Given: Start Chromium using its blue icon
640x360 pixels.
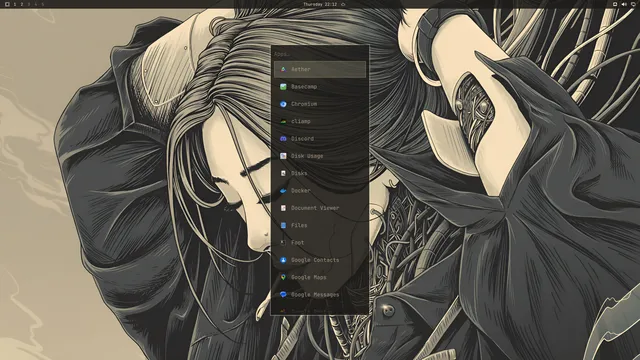Looking at the screenshot, I should click(x=283, y=104).
